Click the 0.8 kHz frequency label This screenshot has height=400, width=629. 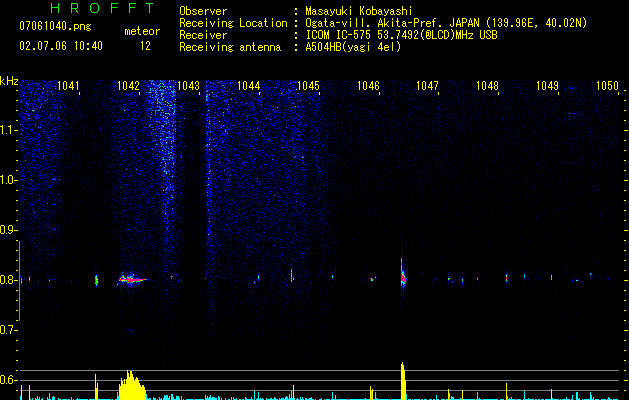point(8,280)
